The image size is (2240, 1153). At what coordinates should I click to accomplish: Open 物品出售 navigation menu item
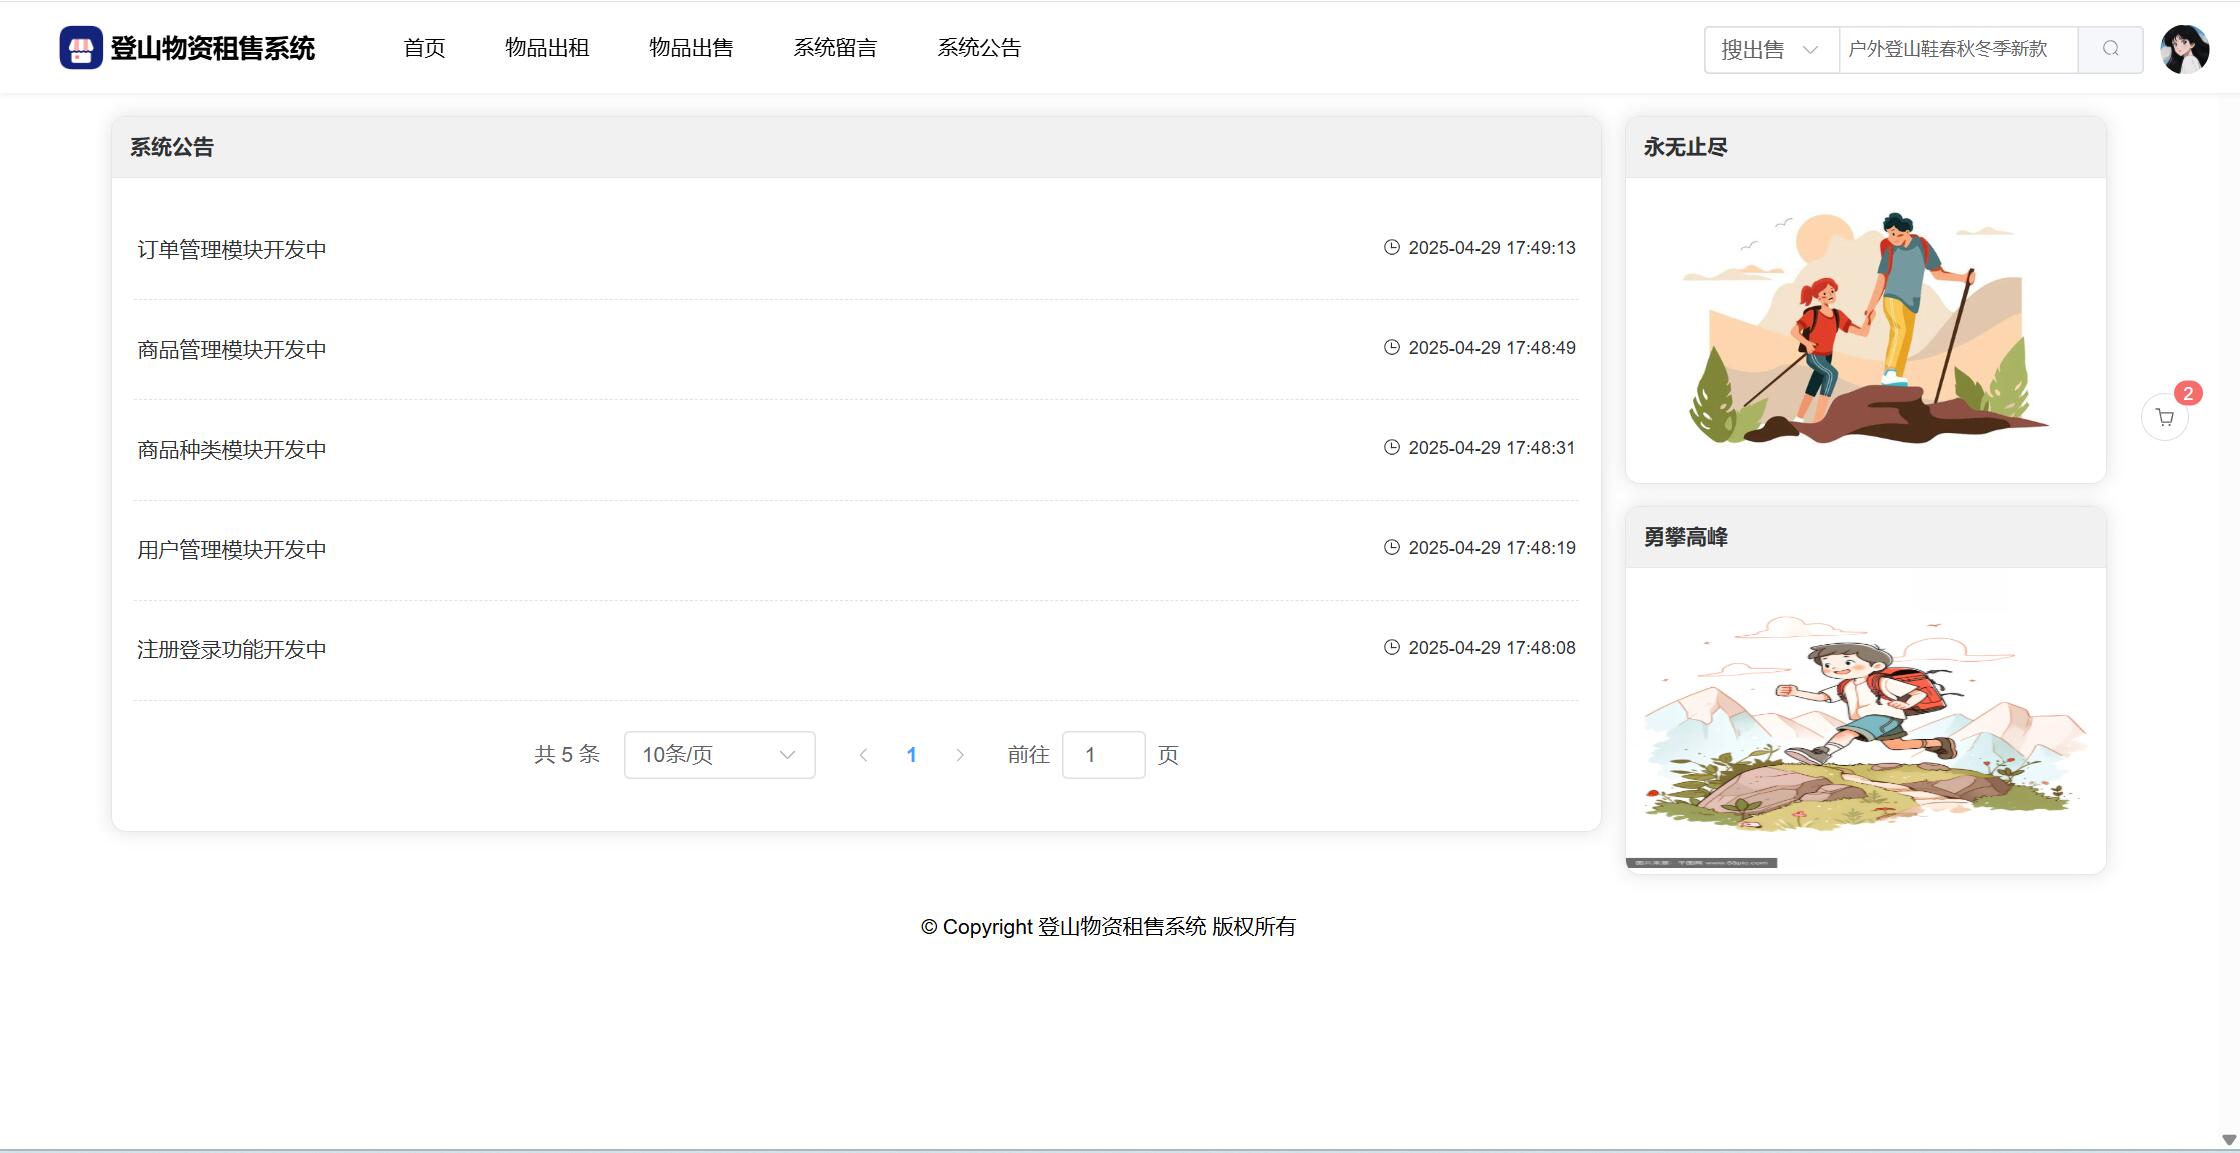(x=691, y=48)
